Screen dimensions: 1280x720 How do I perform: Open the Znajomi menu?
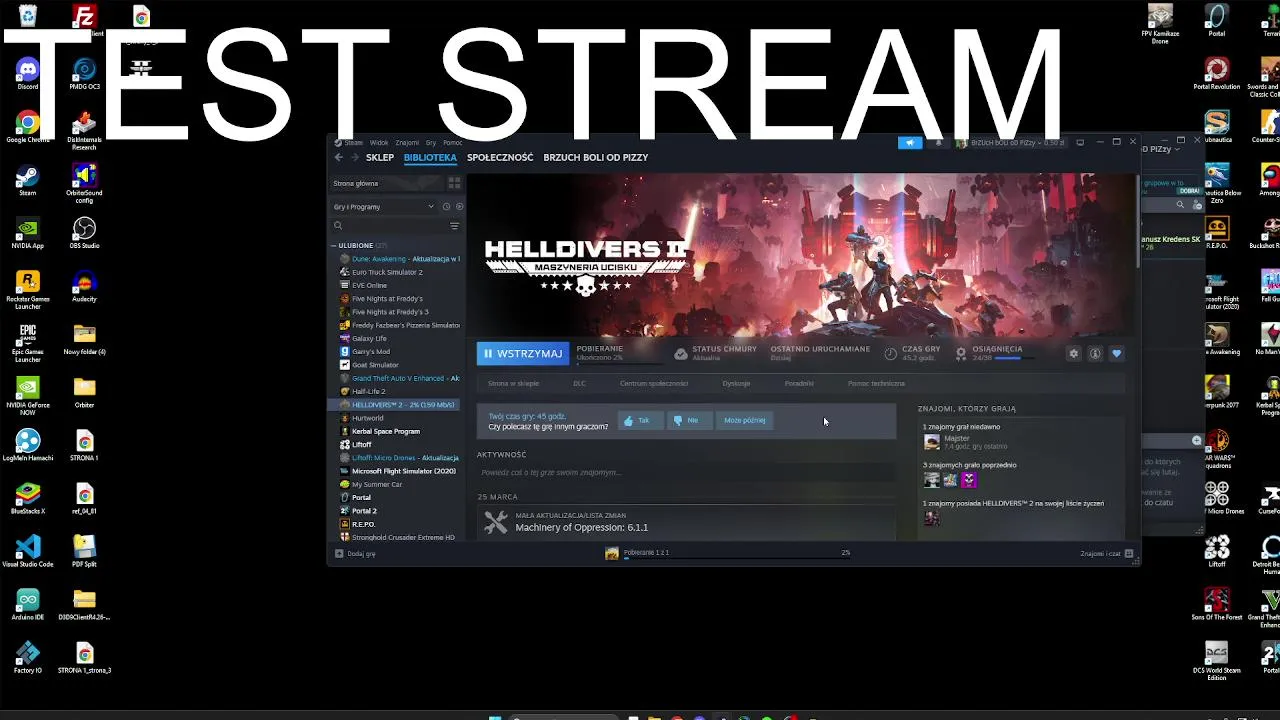click(x=407, y=142)
